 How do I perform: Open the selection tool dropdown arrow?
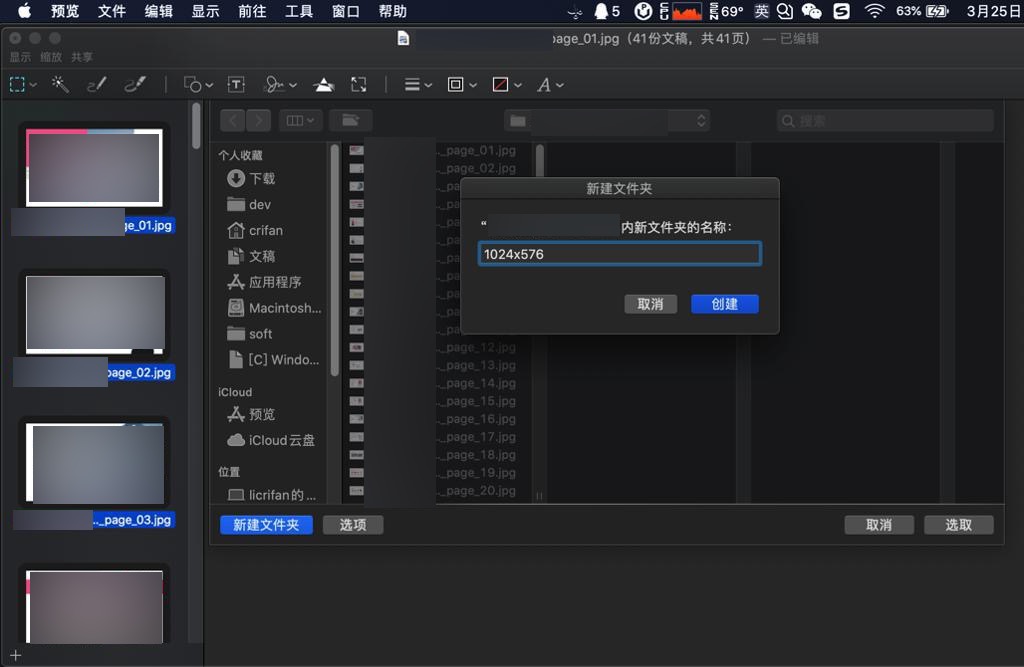33,85
